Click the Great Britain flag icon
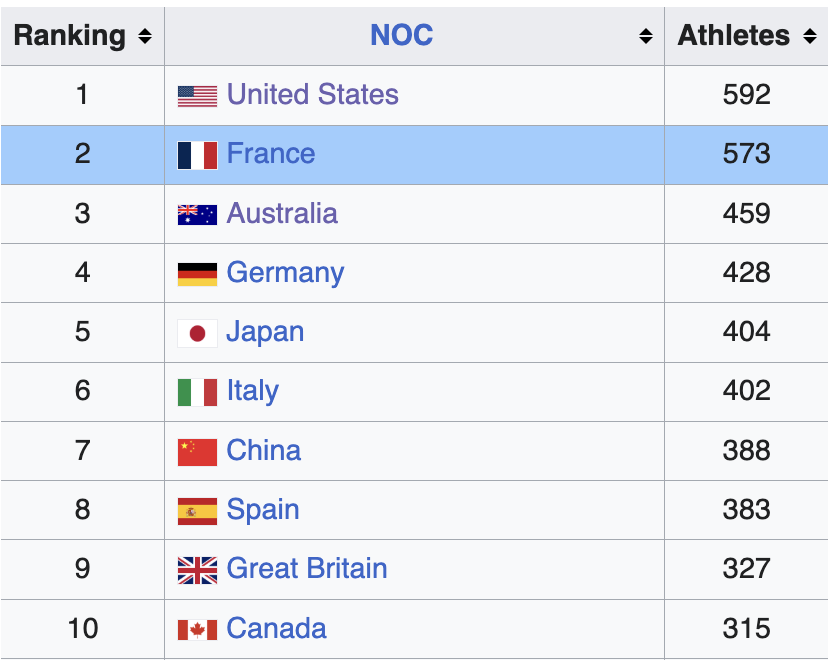Image resolution: width=828 pixels, height=660 pixels. 197,570
